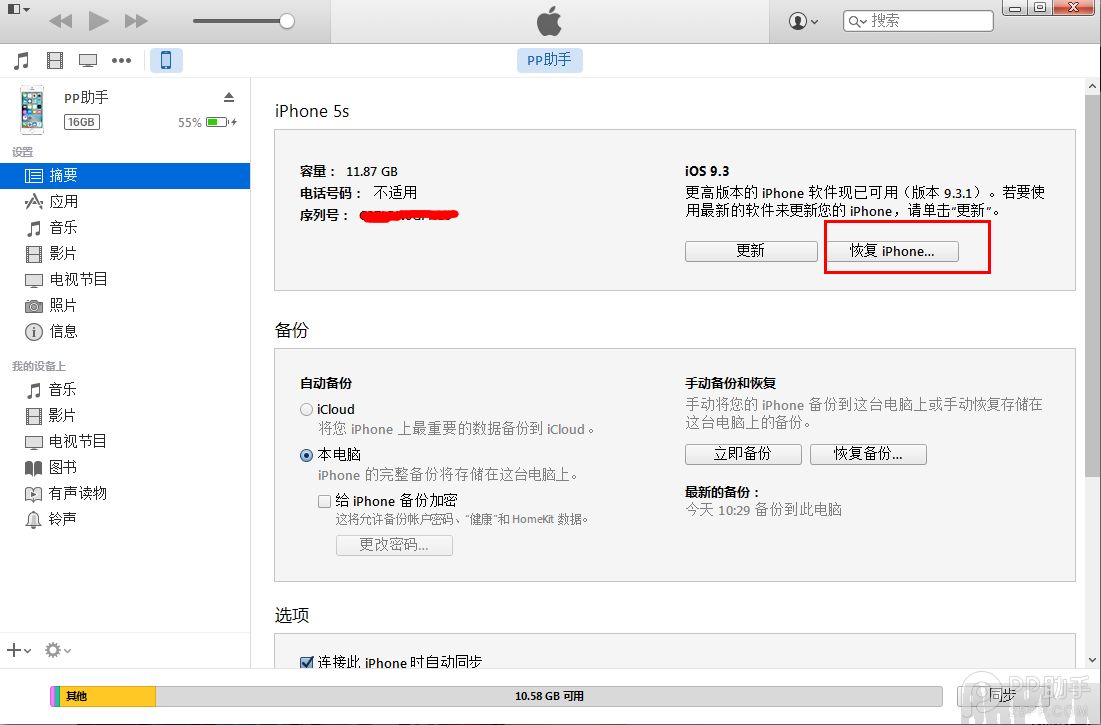The image size is (1101, 725).
Task: Disable 连接此 iPhone 时自动同步
Action: tap(305, 662)
